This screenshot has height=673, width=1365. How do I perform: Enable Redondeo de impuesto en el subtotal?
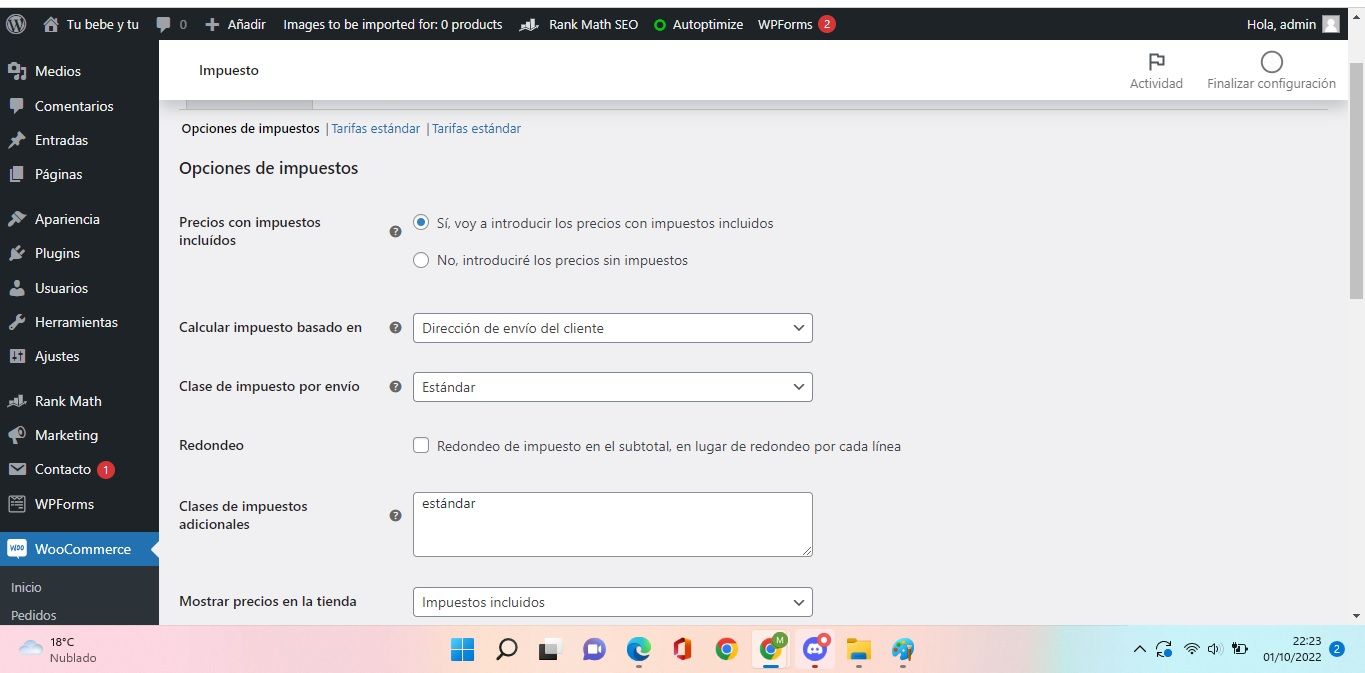pyautogui.click(x=421, y=445)
